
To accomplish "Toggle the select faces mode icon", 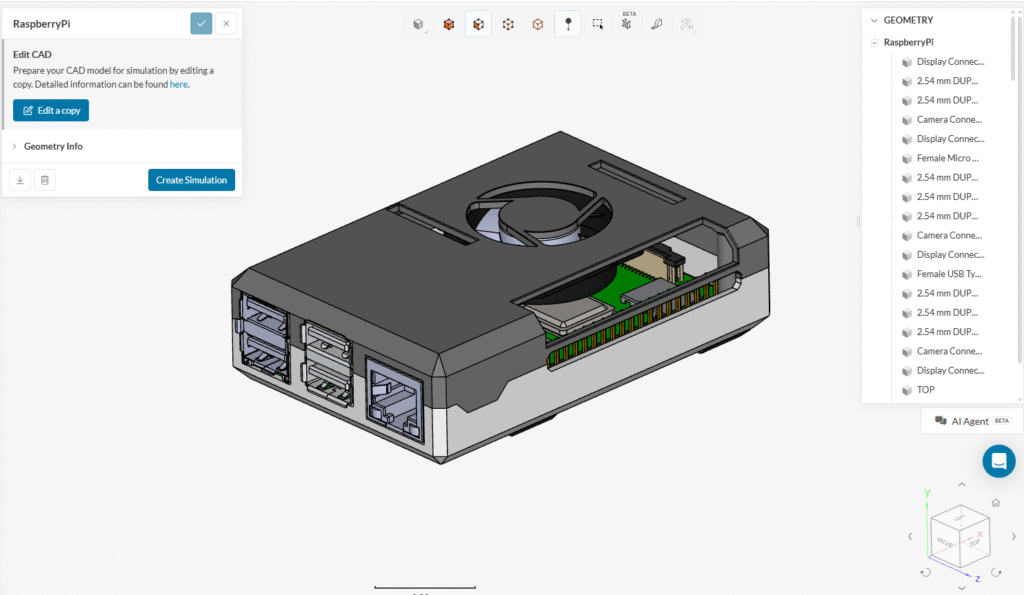I will point(478,24).
